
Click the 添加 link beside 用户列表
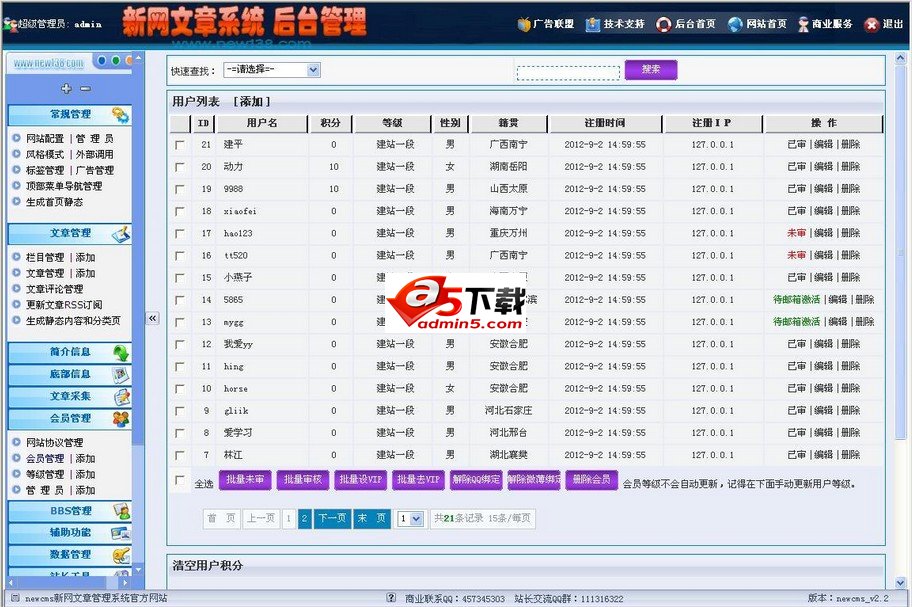pyautogui.click(x=251, y=102)
